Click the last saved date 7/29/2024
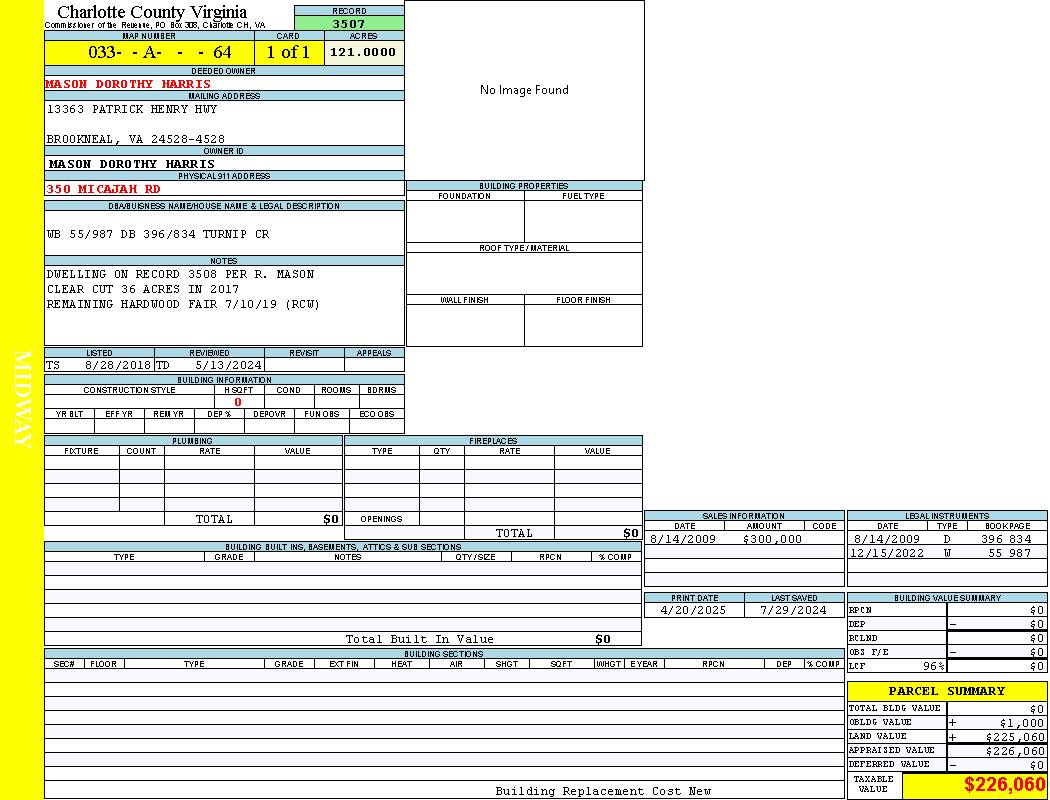1050x800 pixels. (x=793, y=610)
